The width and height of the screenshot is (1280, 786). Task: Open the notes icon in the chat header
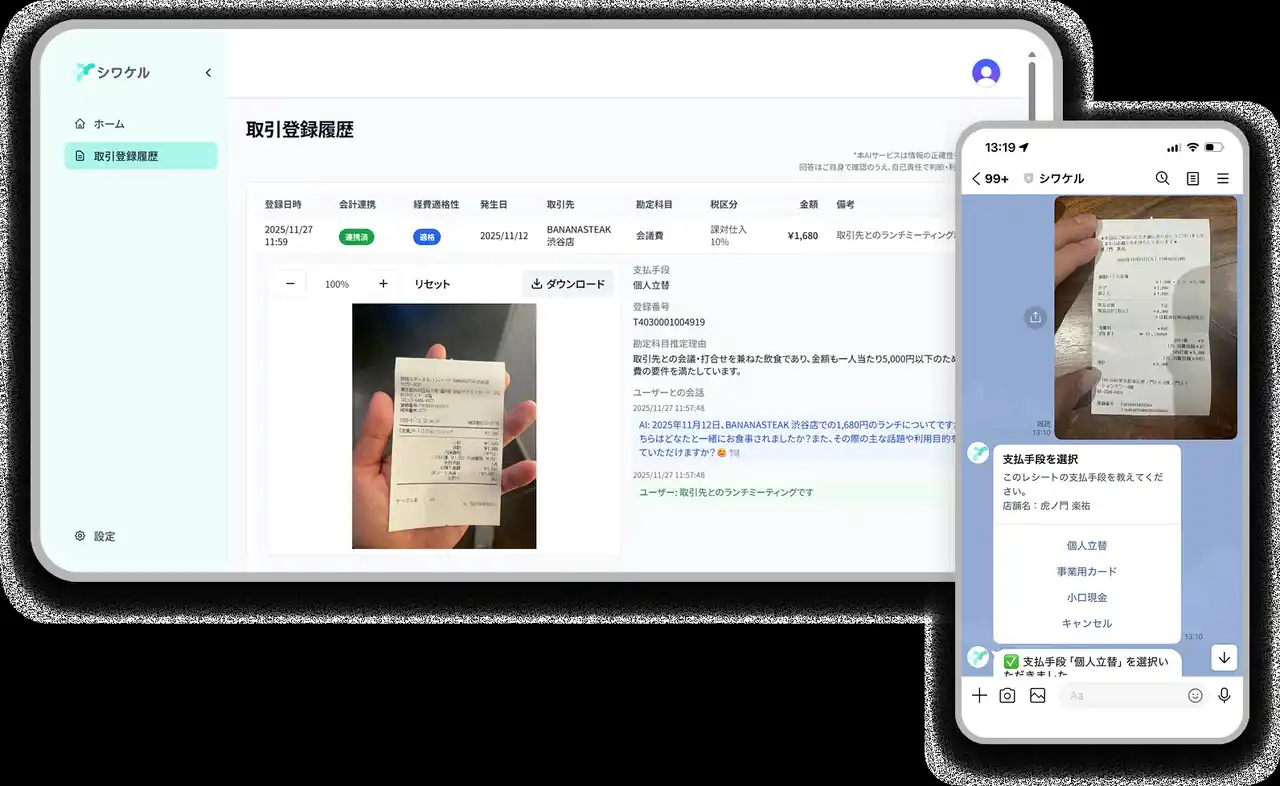pos(1192,178)
